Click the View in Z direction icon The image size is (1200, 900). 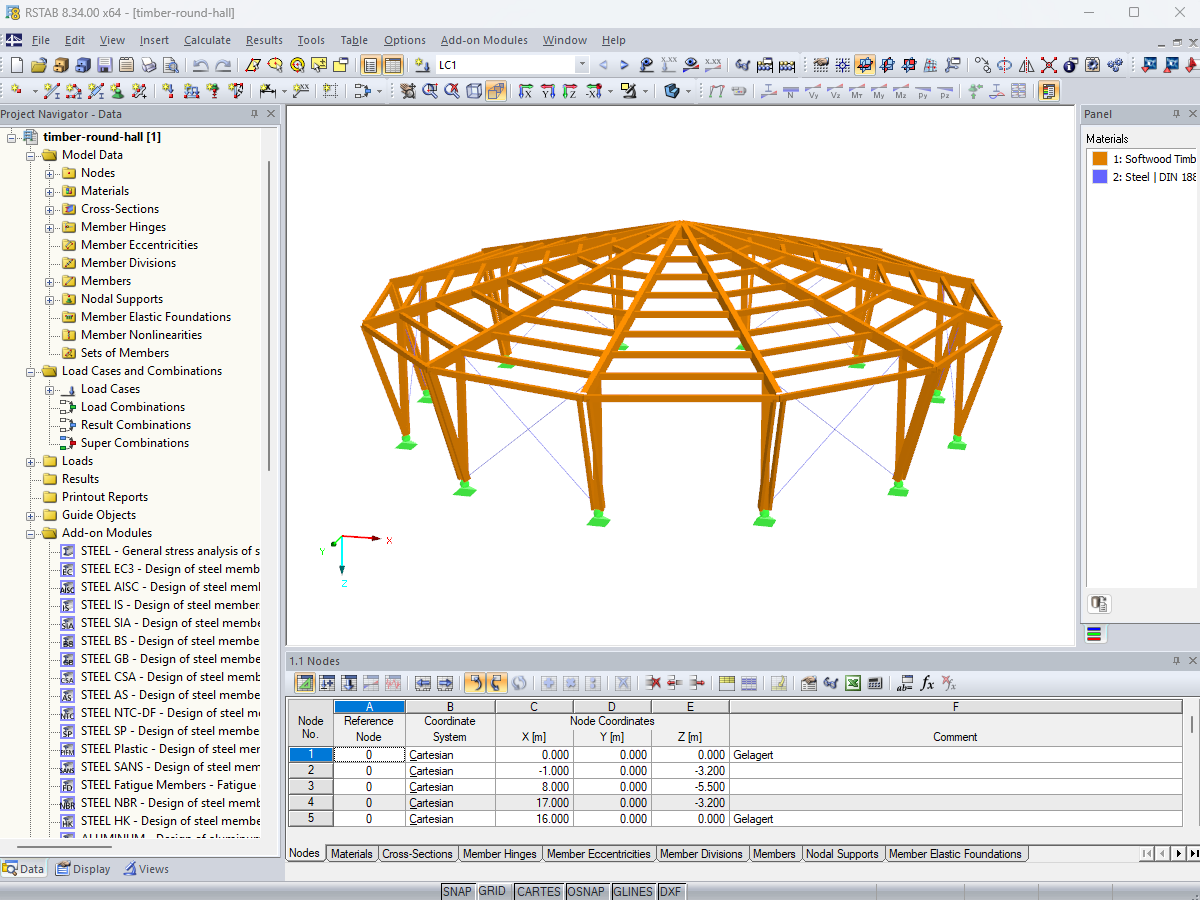coord(570,91)
